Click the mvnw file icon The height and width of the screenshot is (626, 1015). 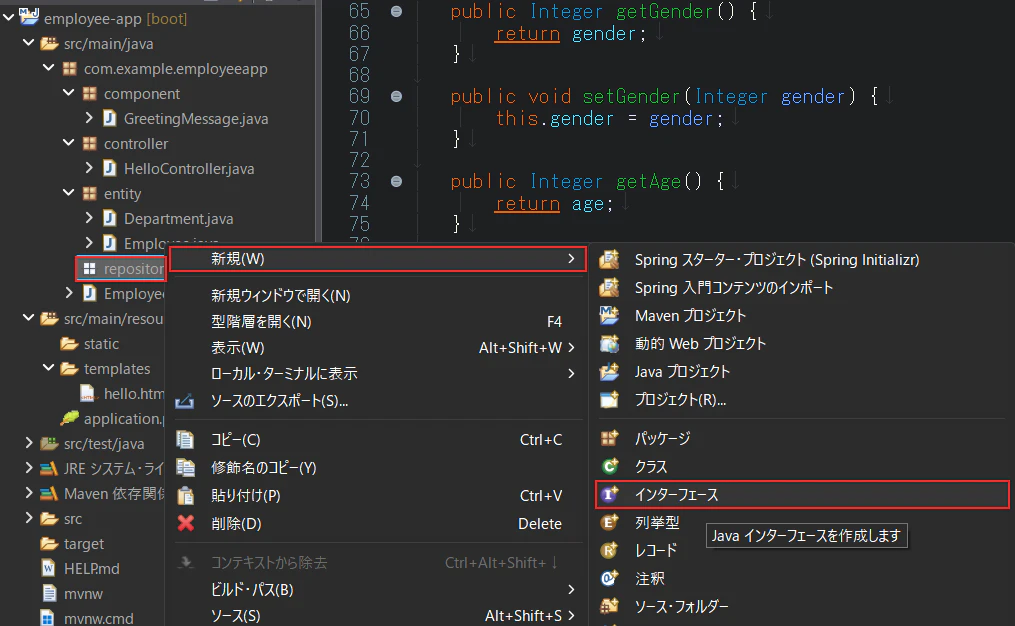(x=49, y=593)
